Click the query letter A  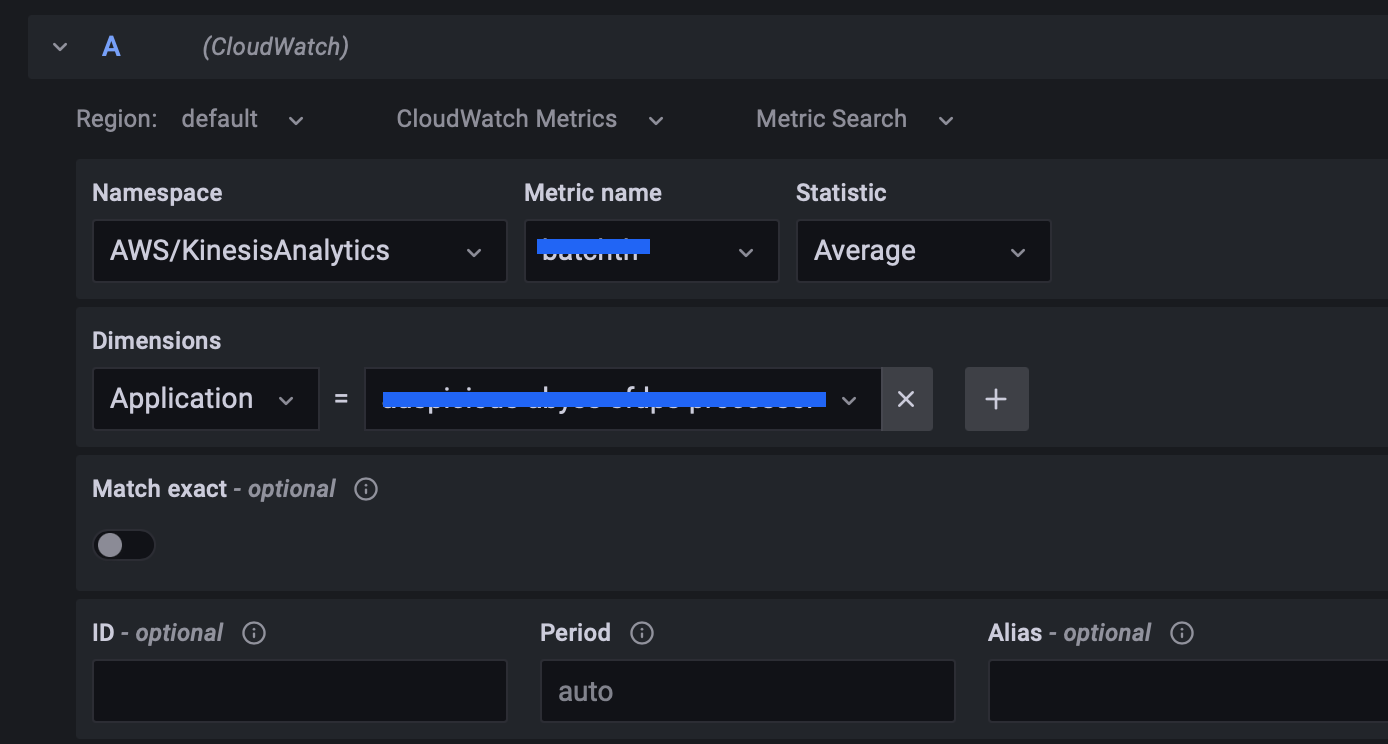click(110, 46)
